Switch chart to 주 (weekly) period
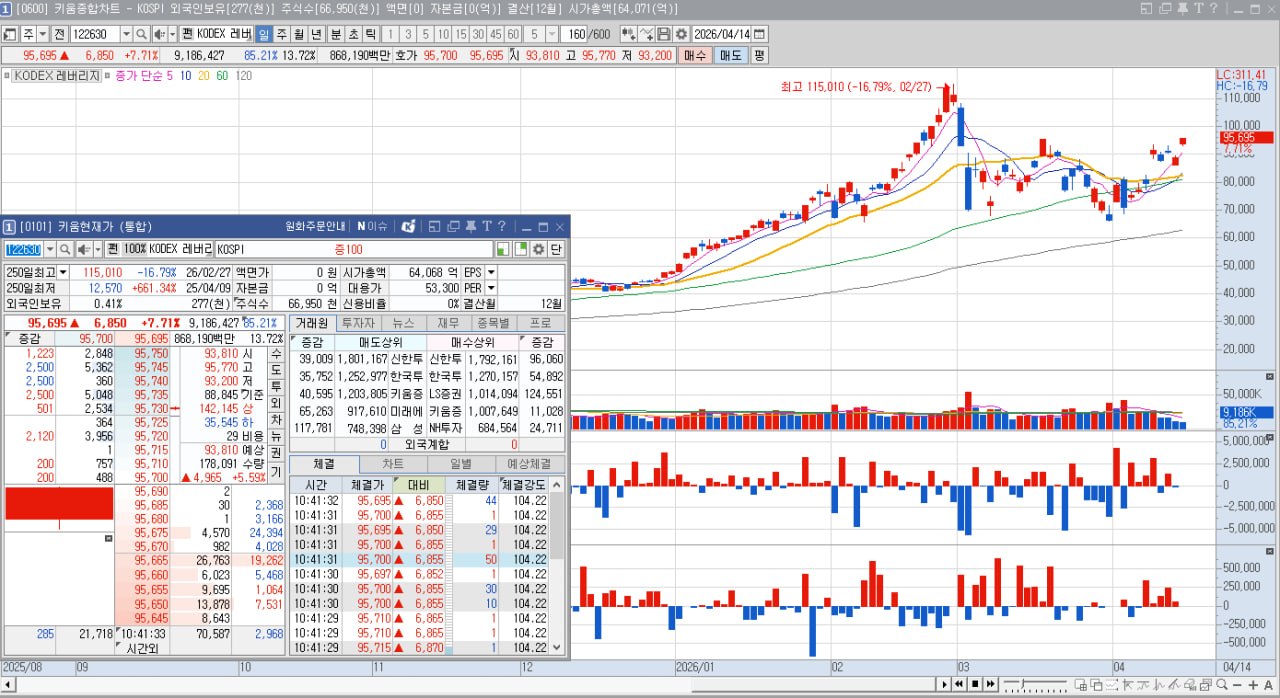This screenshot has width=1280, height=698. (281, 34)
